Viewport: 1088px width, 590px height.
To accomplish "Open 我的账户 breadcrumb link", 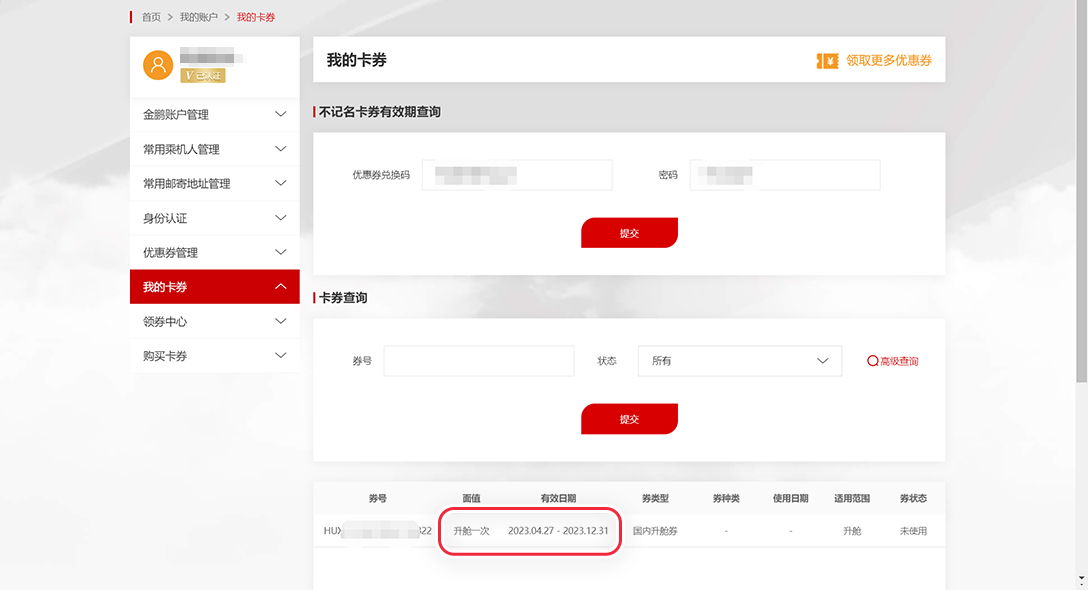I will click(198, 18).
